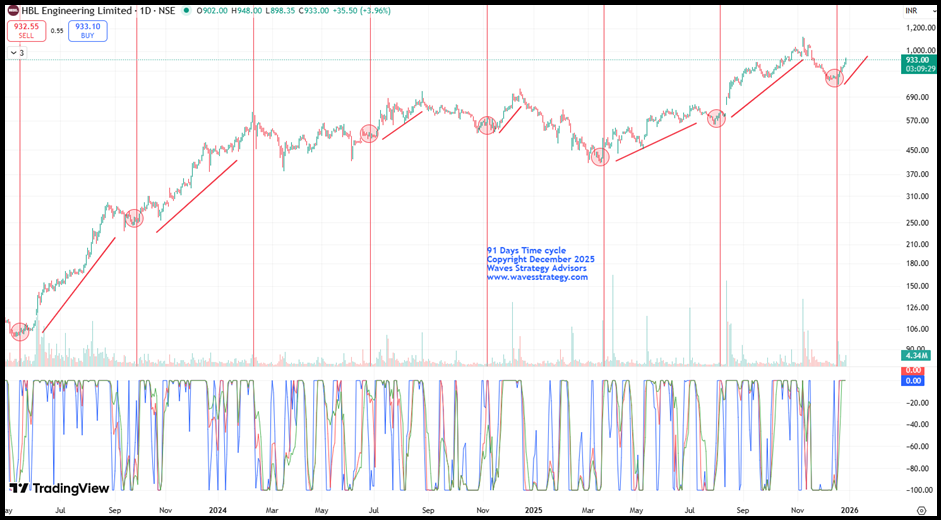Screen dimensions: 941x520
Task: Click the 690.00 price axis label
Action: tap(916, 97)
